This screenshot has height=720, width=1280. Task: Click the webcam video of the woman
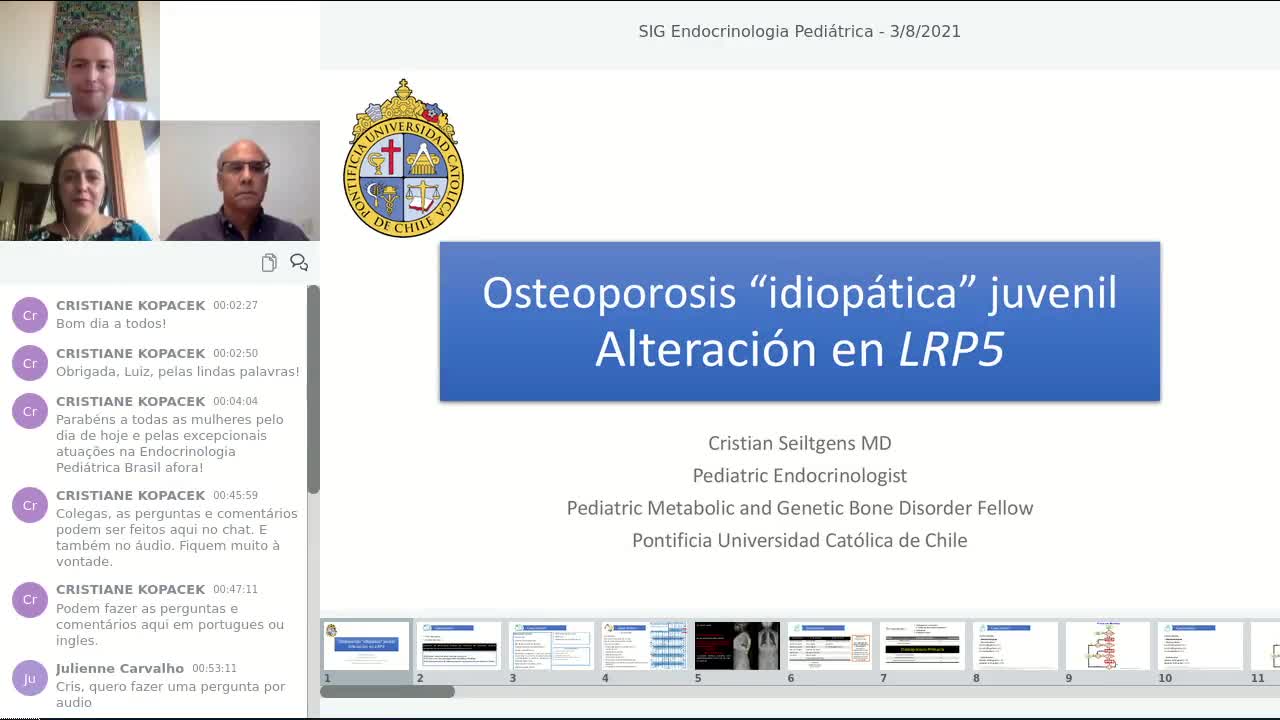coord(80,181)
